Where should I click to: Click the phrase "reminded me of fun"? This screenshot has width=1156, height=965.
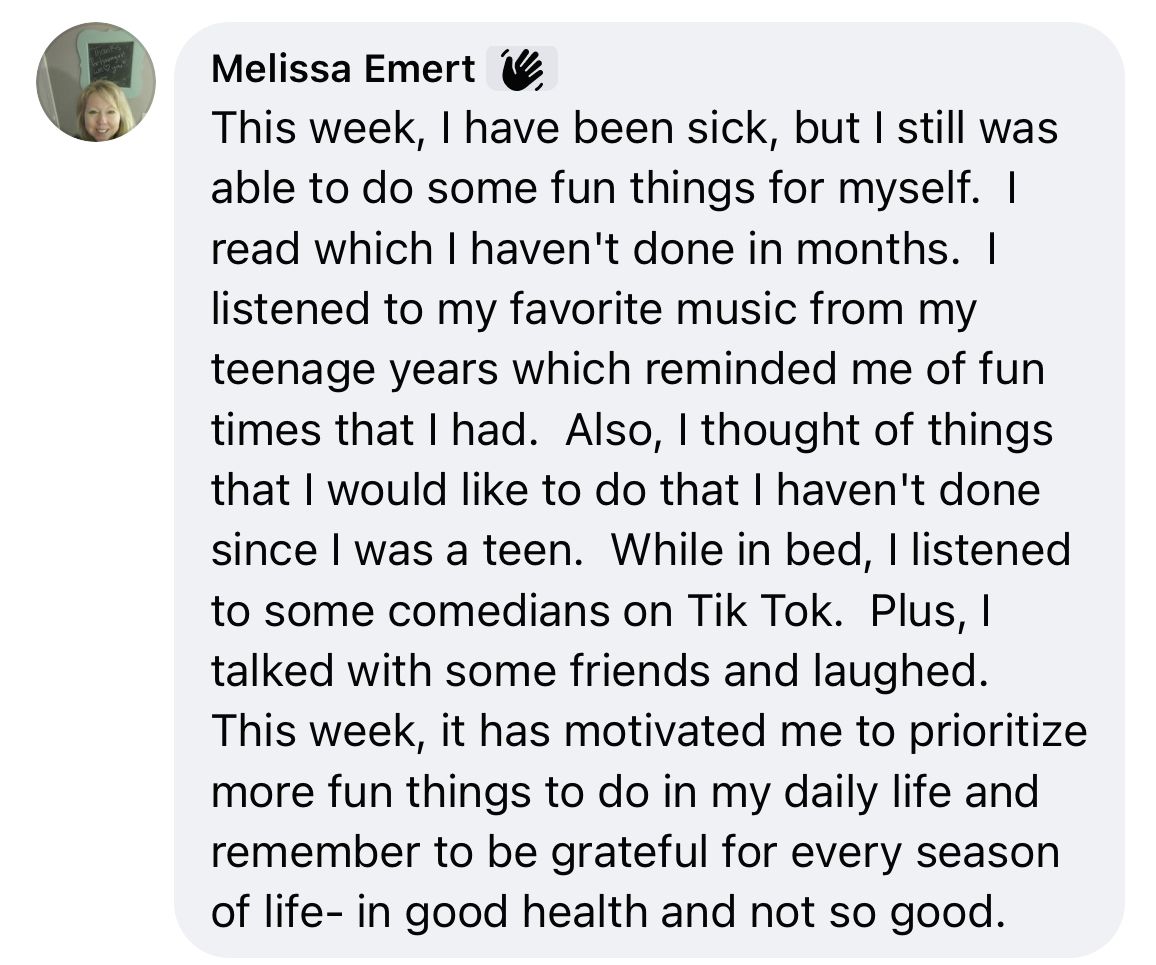tap(844, 370)
